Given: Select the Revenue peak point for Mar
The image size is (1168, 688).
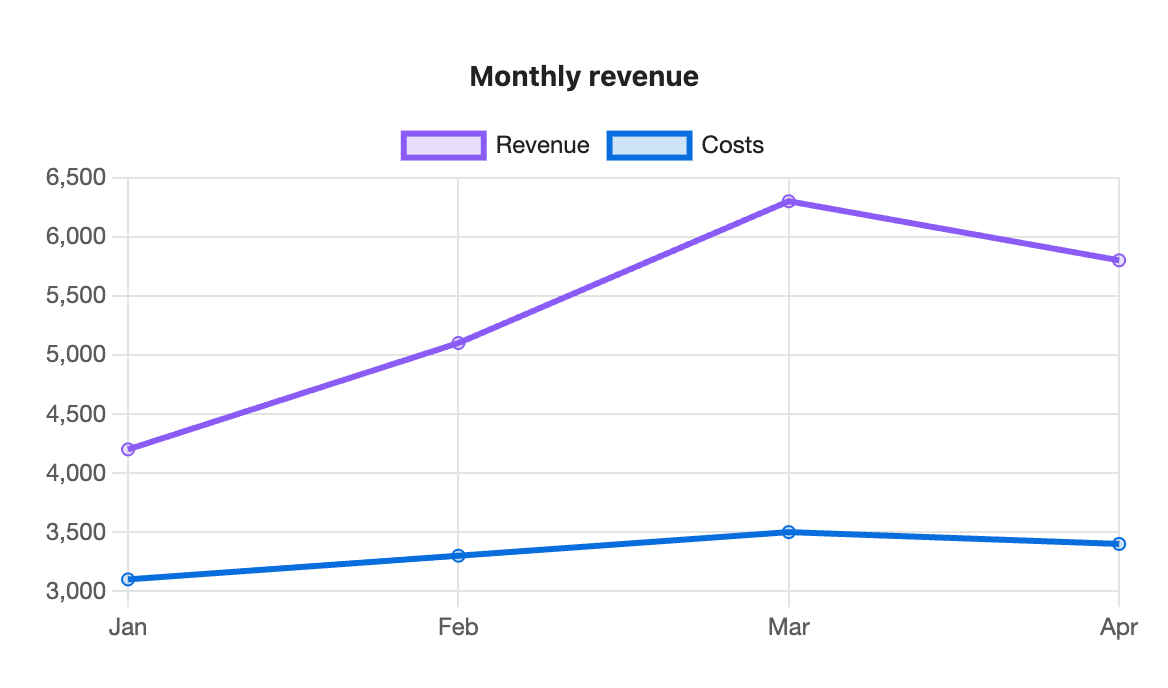Looking at the screenshot, I should pos(789,201).
